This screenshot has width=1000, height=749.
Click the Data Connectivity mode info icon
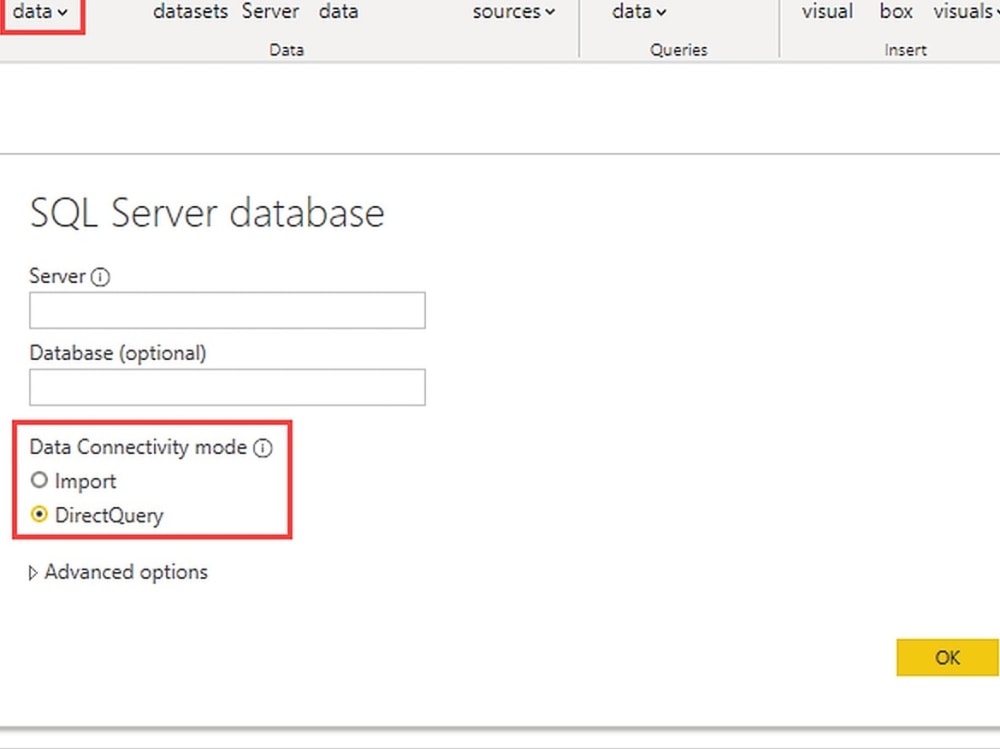(263, 448)
